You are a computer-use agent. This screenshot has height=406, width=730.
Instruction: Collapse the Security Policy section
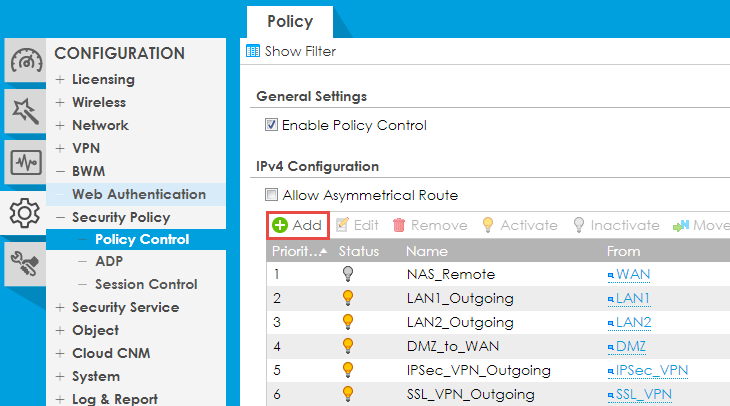120,217
